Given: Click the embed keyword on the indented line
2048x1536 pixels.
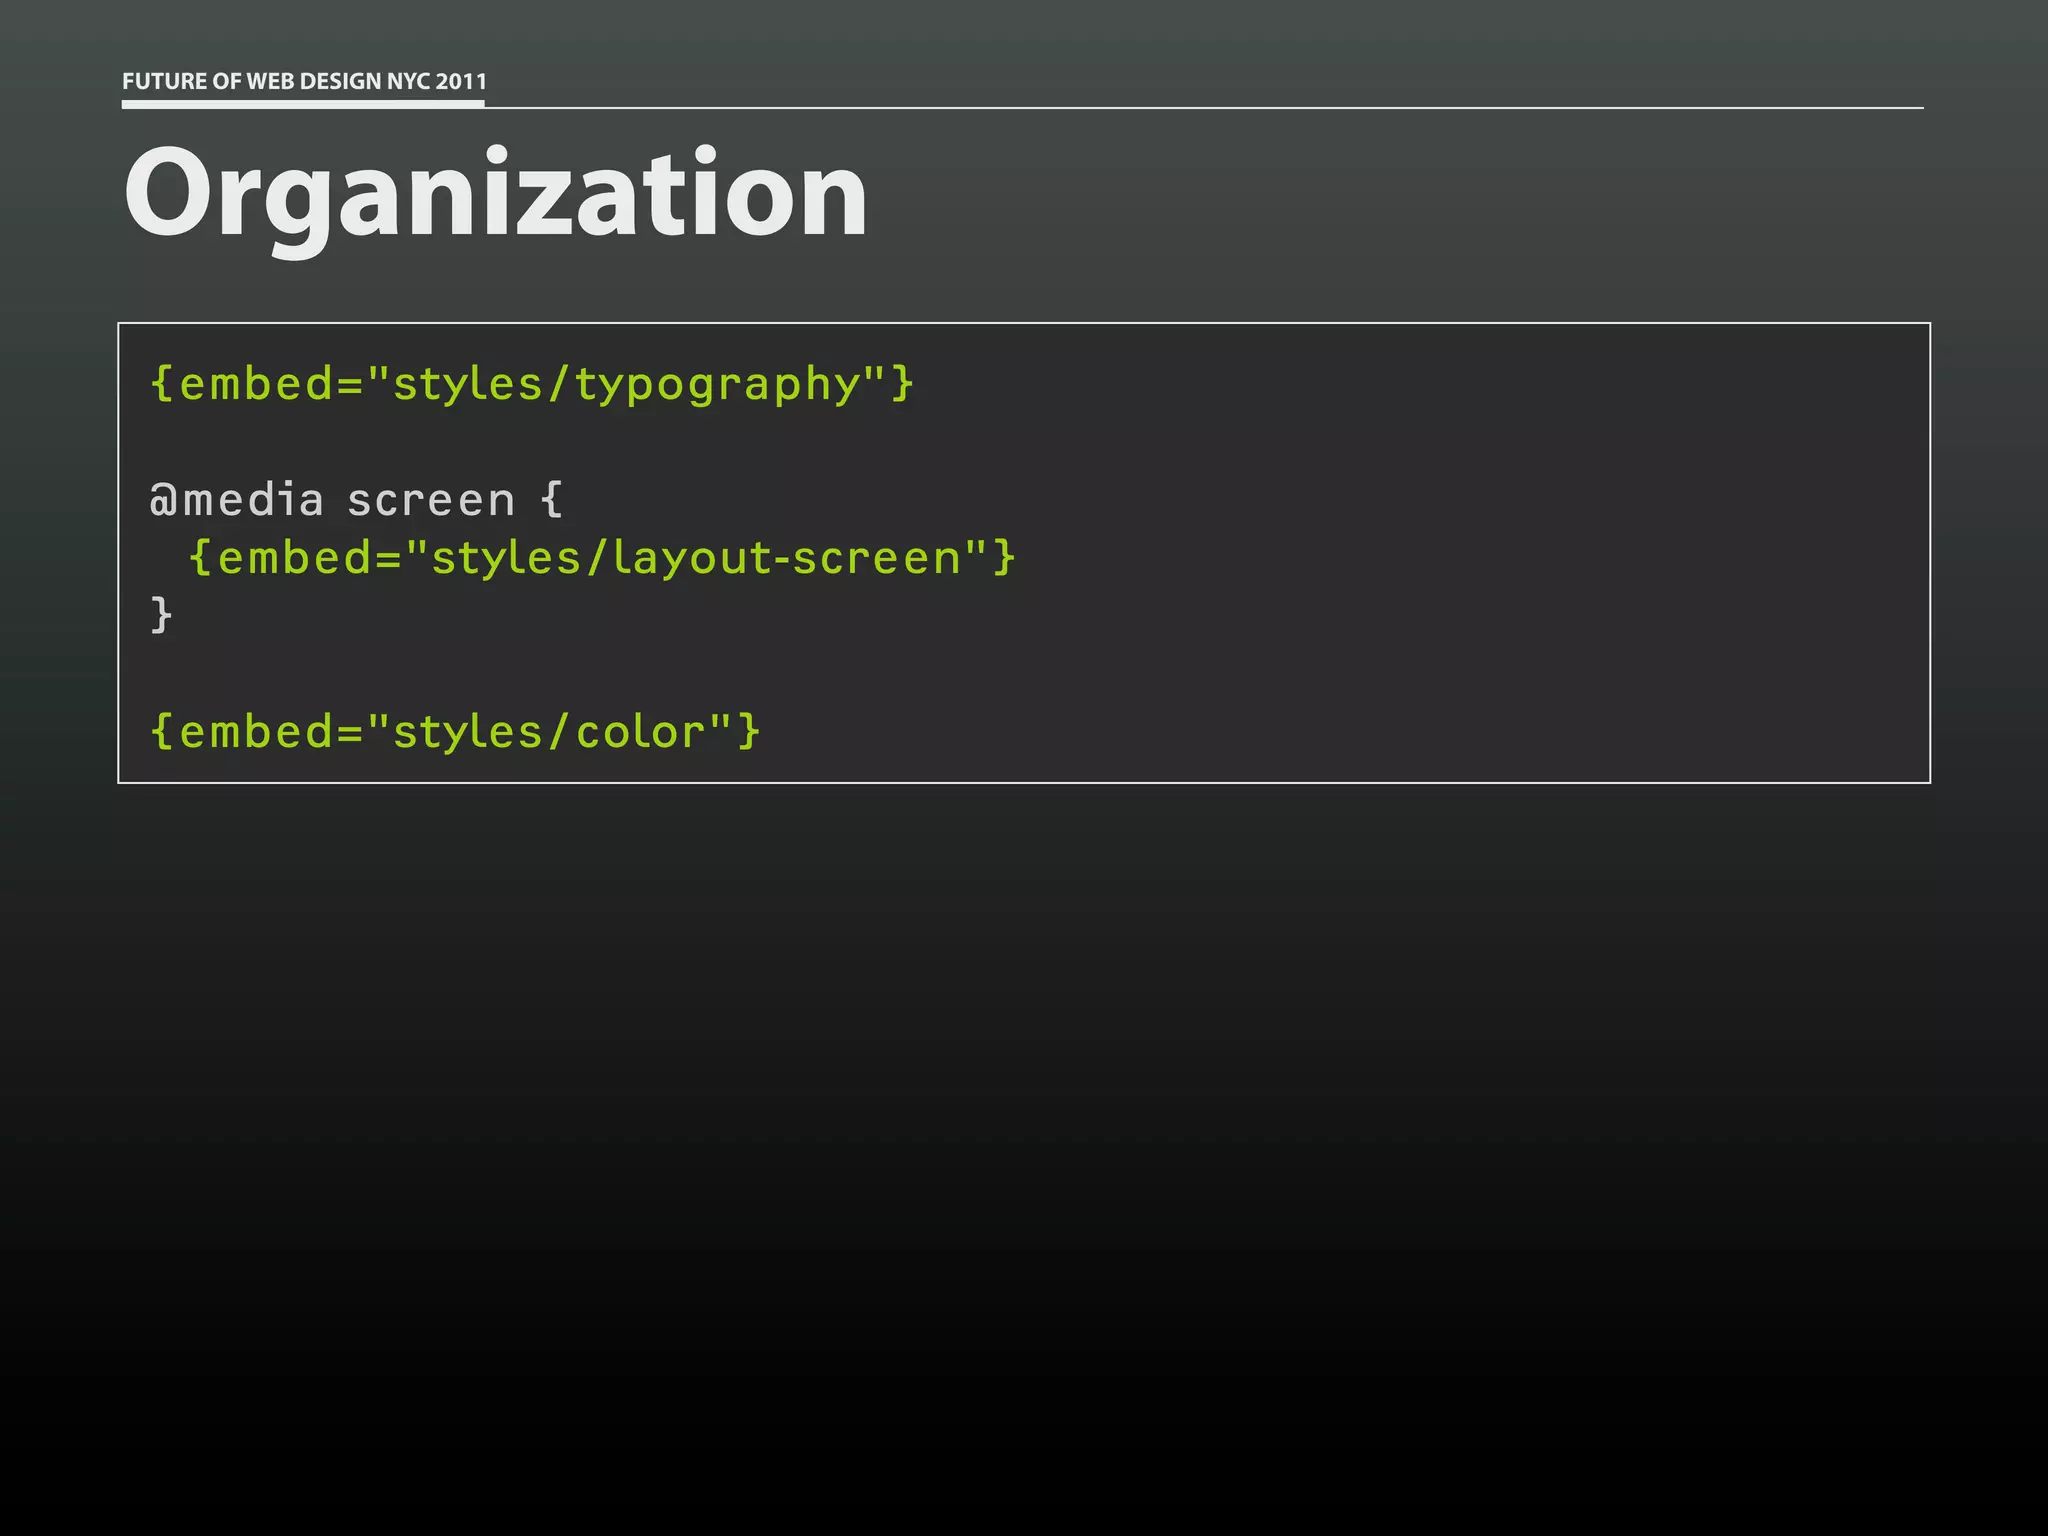Looking at the screenshot, I should click(x=295, y=558).
